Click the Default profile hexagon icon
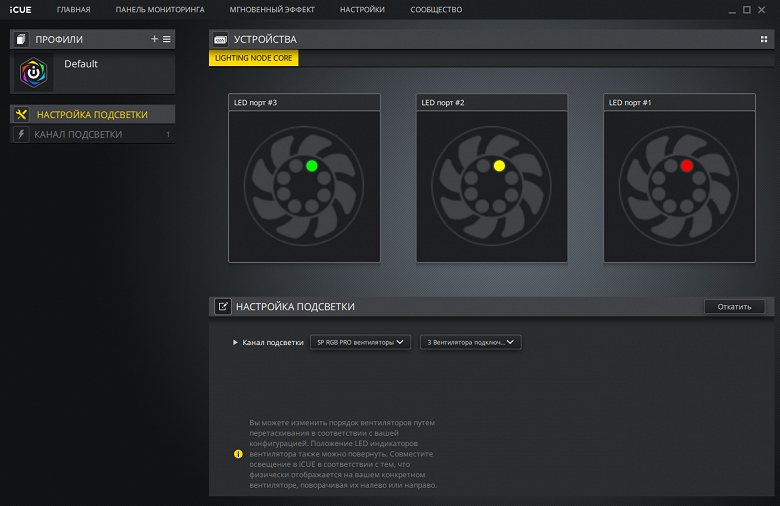The image size is (780, 506). pyautogui.click(x=33, y=73)
